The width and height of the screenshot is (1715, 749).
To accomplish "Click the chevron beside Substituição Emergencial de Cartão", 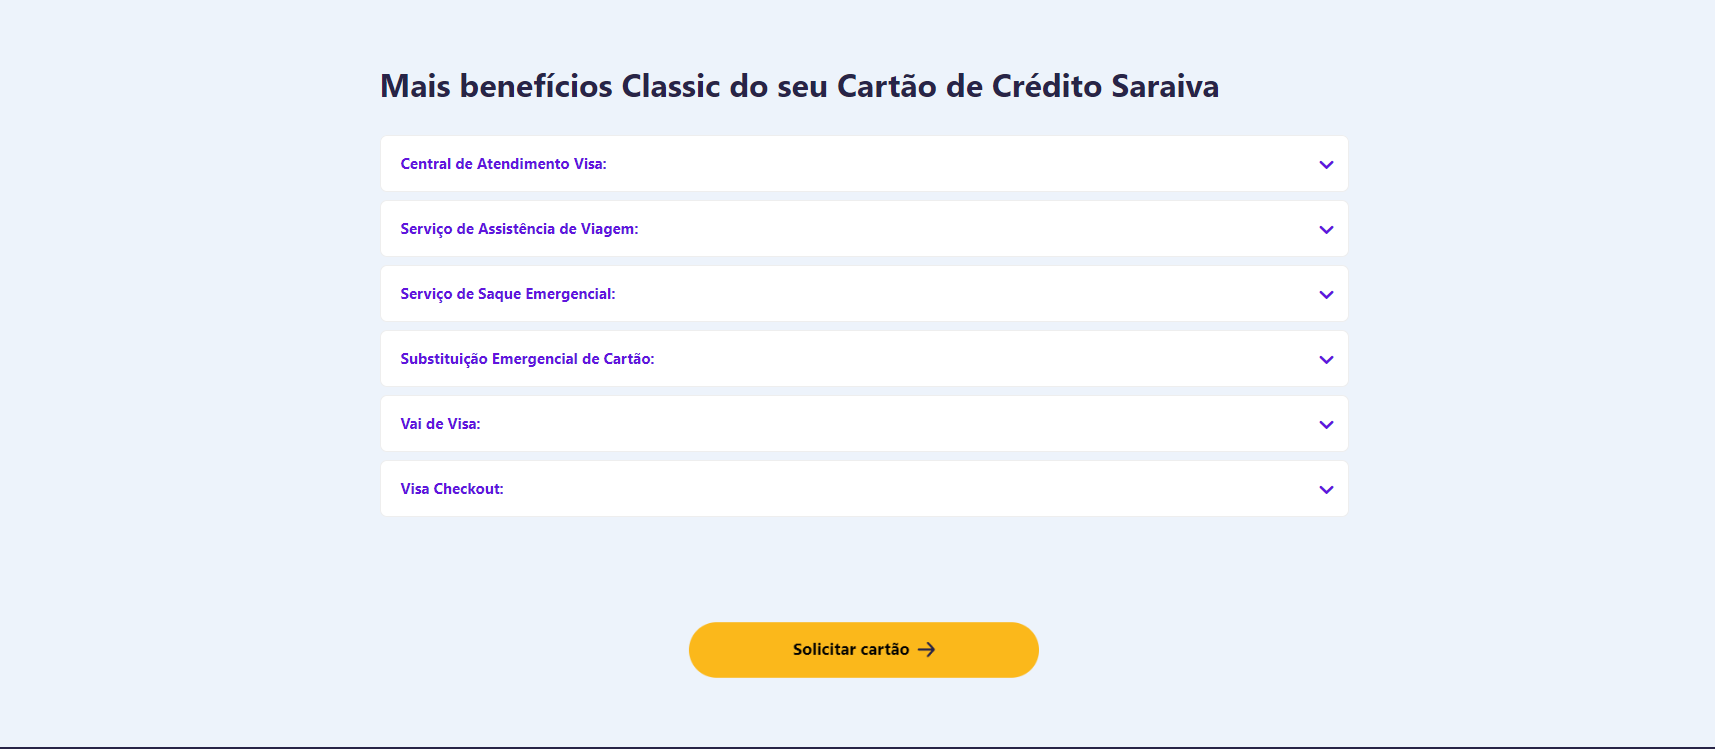I will (x=1326, y=360).
